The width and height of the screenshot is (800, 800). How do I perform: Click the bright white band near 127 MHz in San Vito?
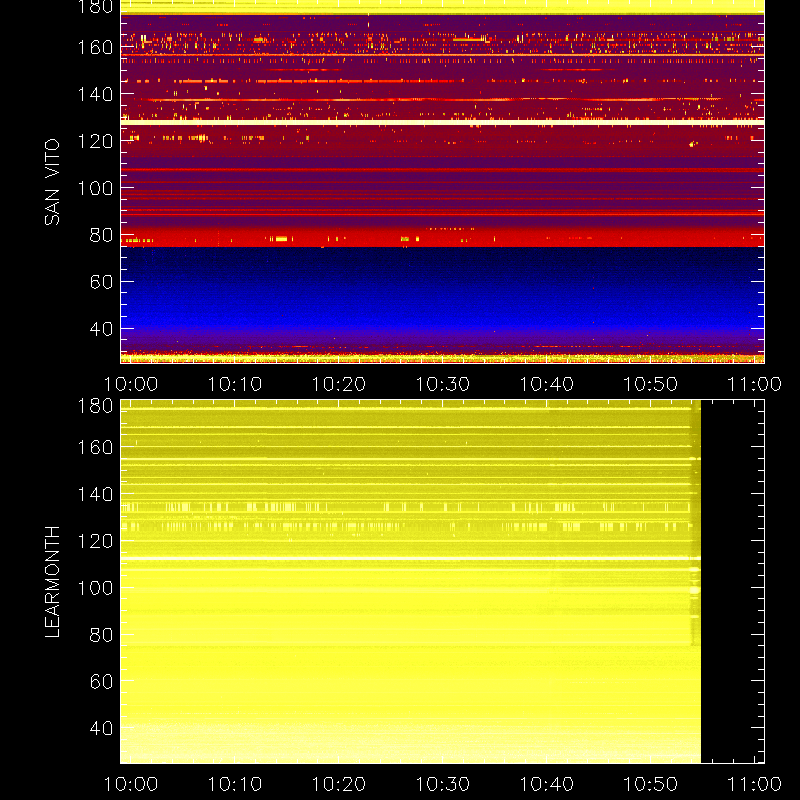click(442, 122)
